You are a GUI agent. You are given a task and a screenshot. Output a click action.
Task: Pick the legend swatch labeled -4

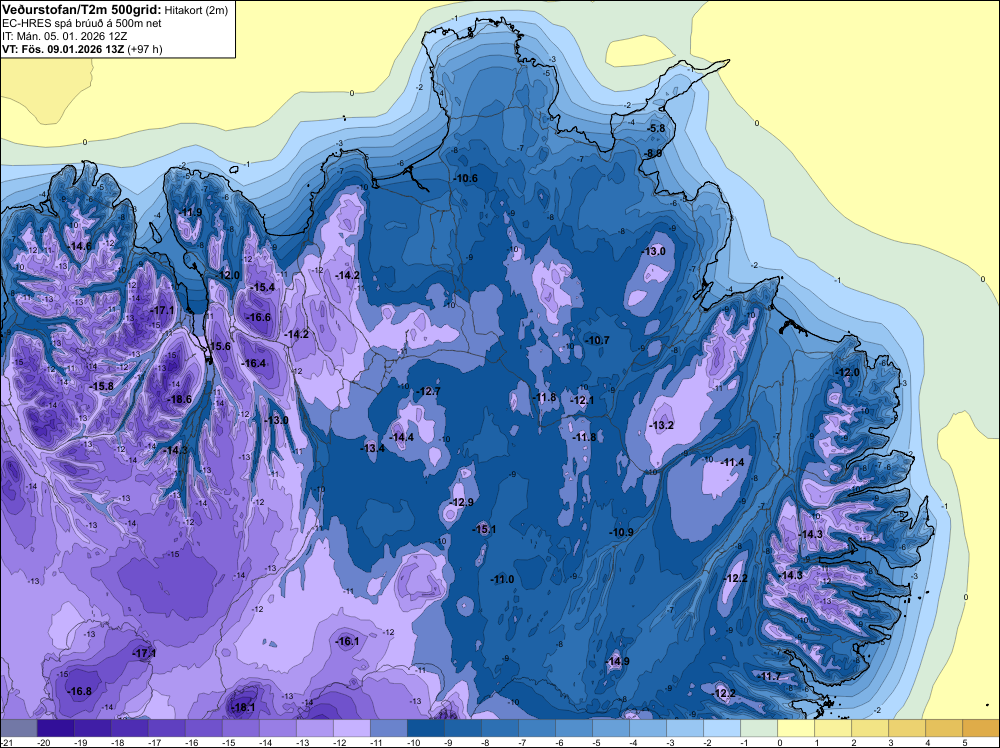pyautogui.click(x=647, y=728)
